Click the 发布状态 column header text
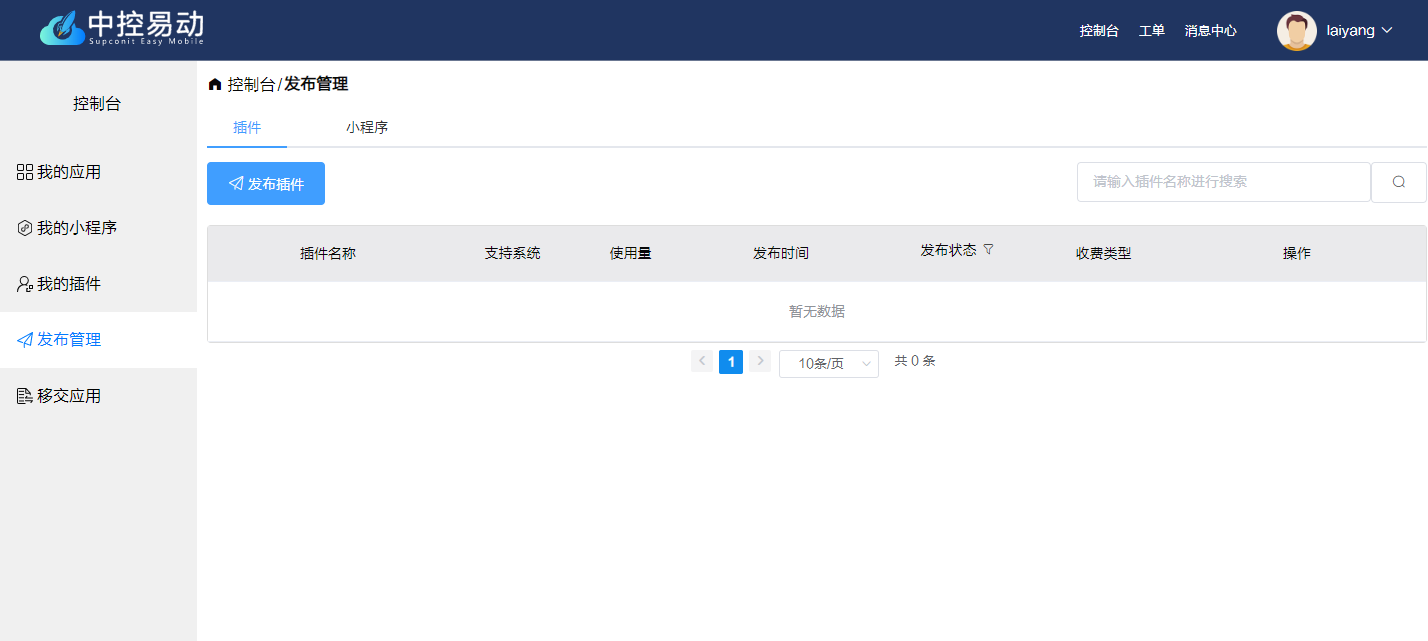The height and width of the screenshot is (641, 1428). tap(948, 250)
